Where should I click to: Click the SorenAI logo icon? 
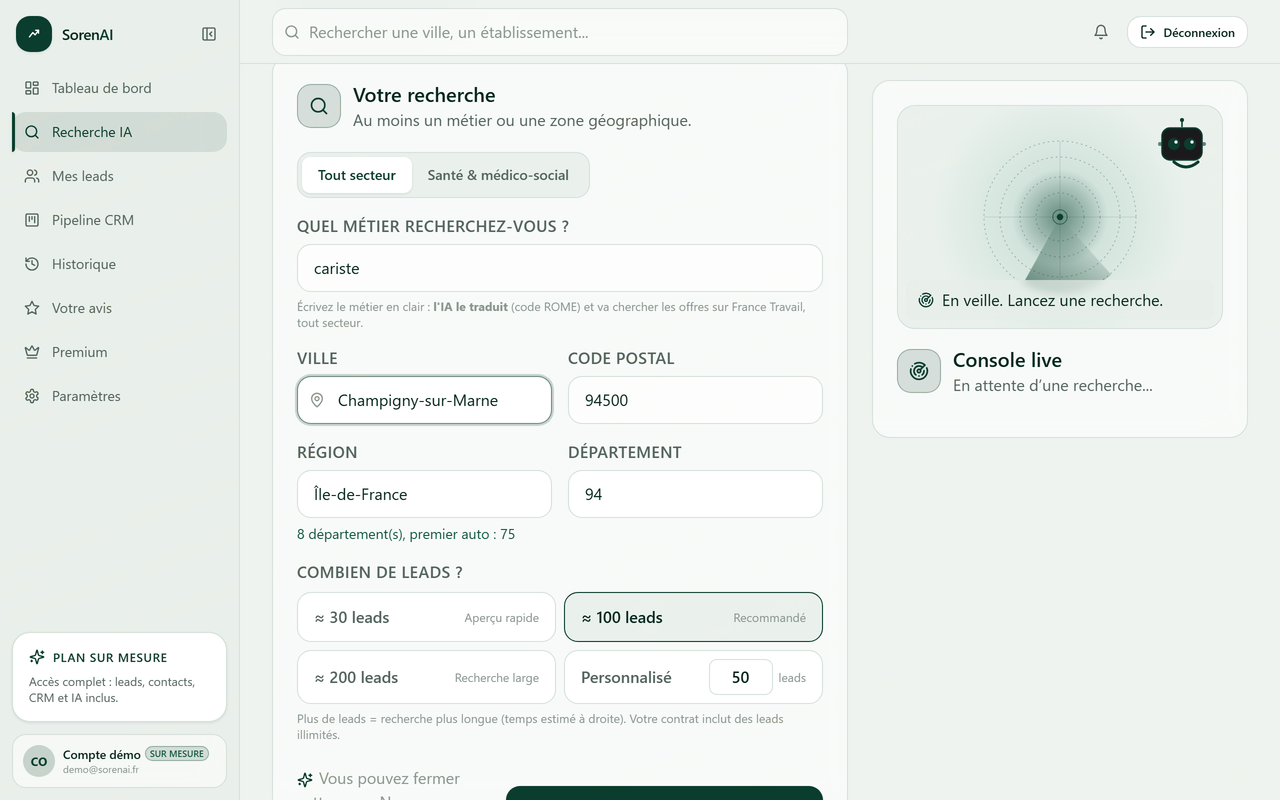click(x=34, y=34)
